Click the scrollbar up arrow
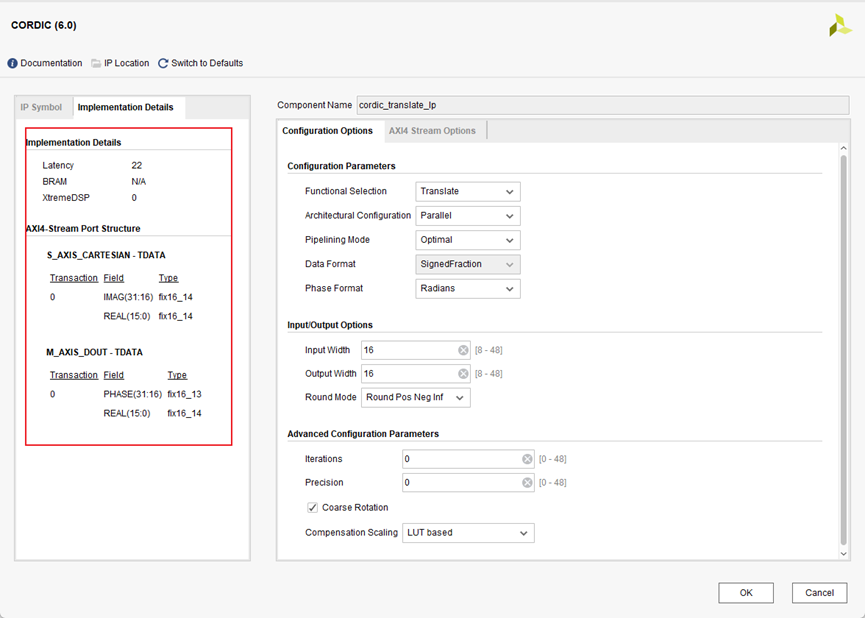The width and height of the screenshot is (865, 618). [843, 148]
